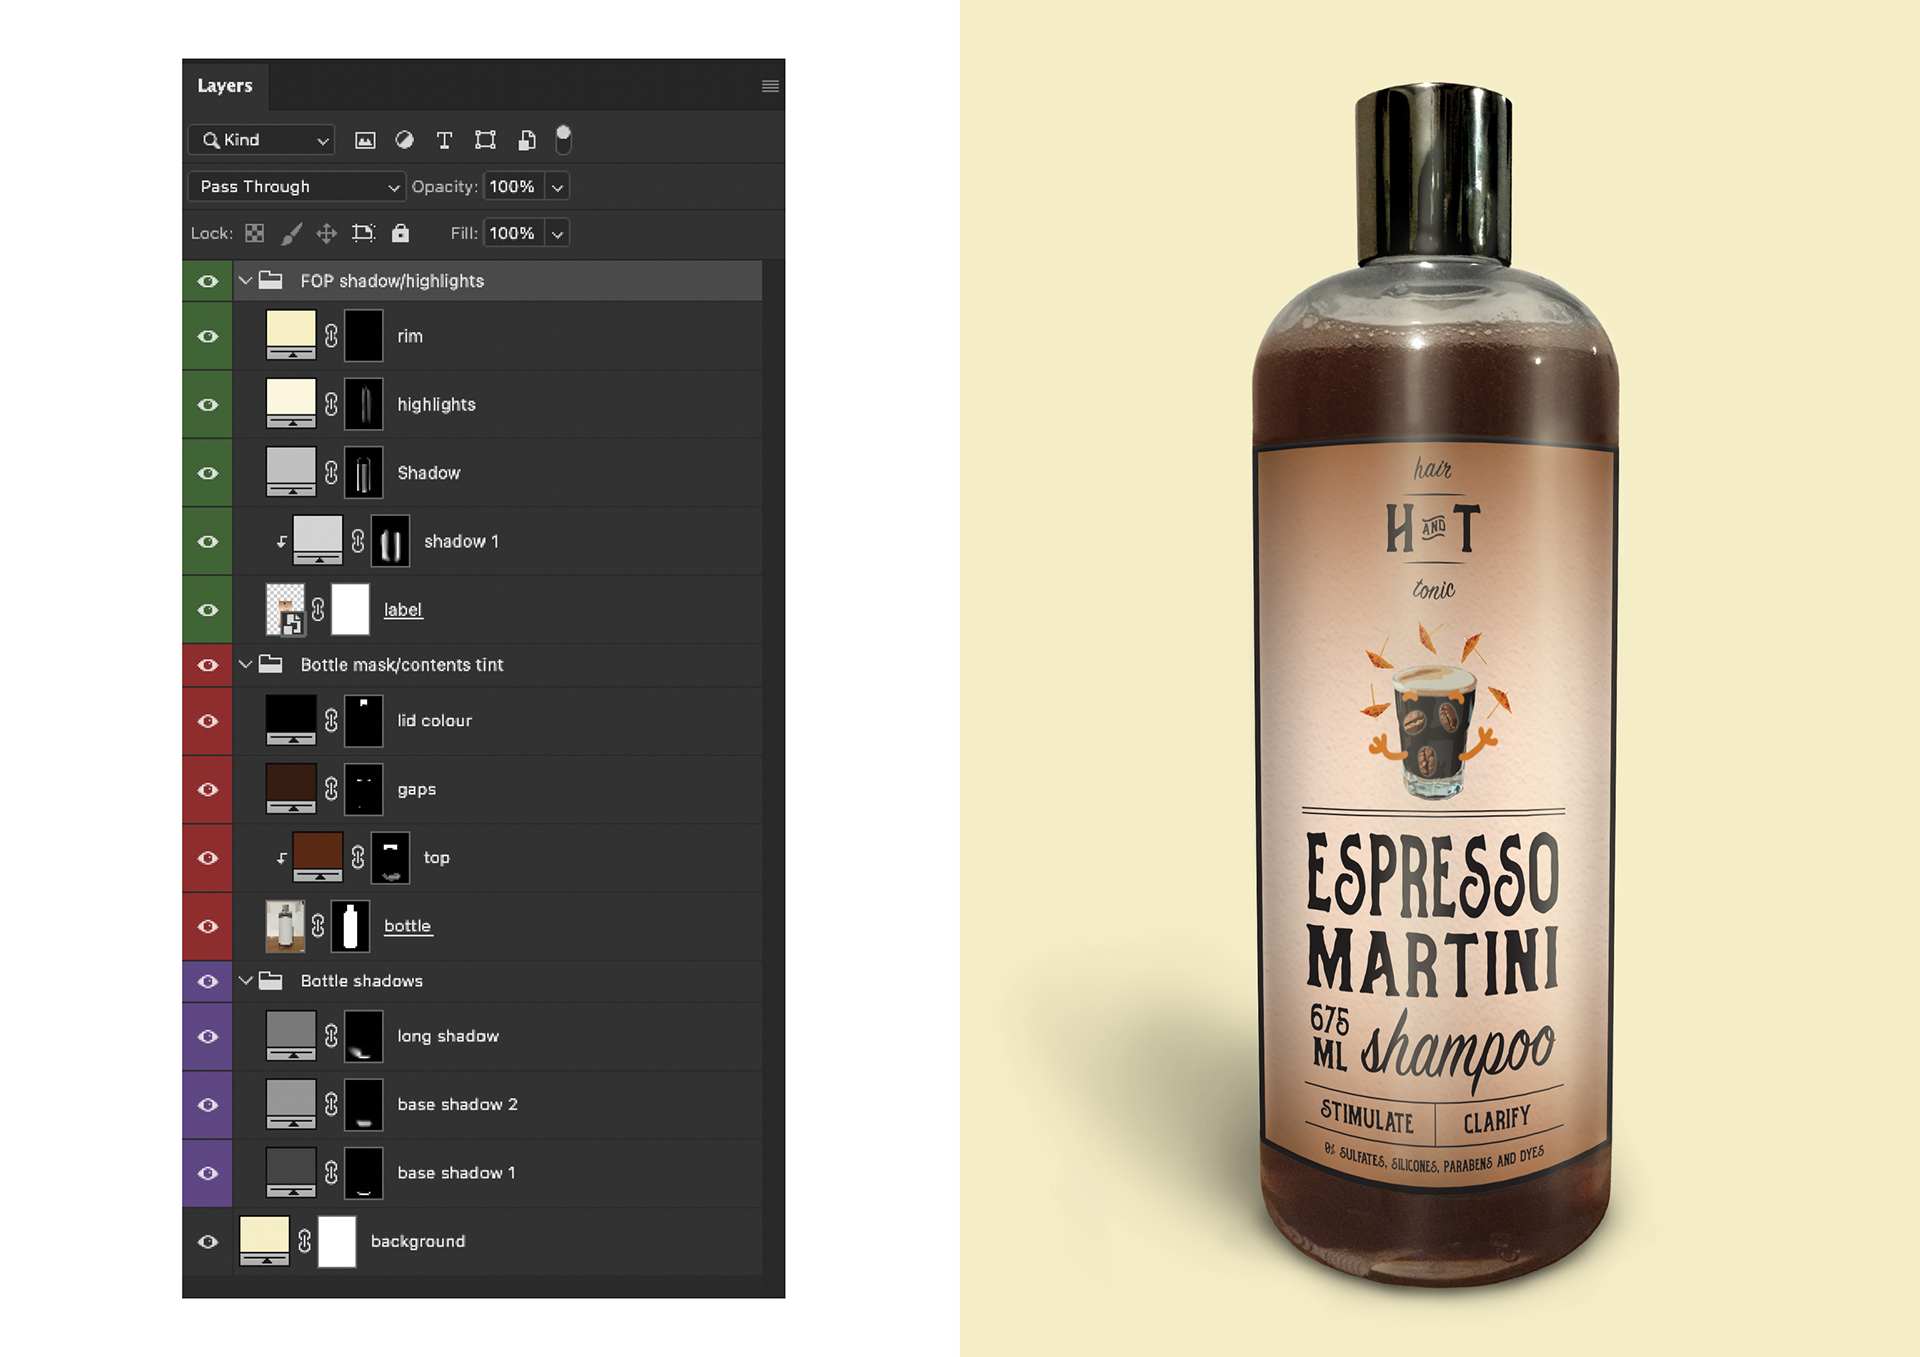Image resolution: width=1920 pixels, height=1357 pixels.
Task: Hide the bottle layer
Action: pos(208,926)
